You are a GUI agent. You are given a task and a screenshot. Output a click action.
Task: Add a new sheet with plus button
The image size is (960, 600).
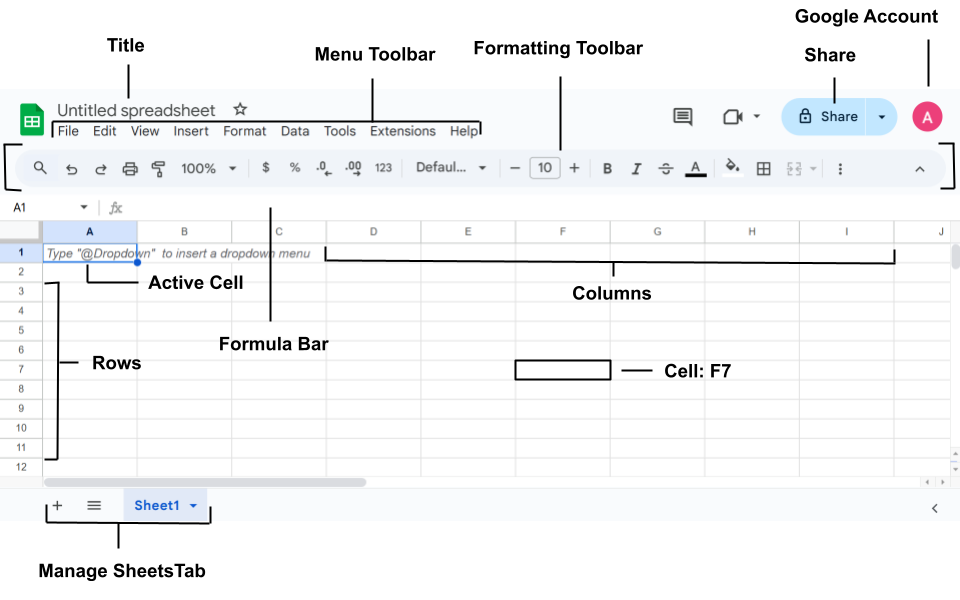[x=57, y=505]
